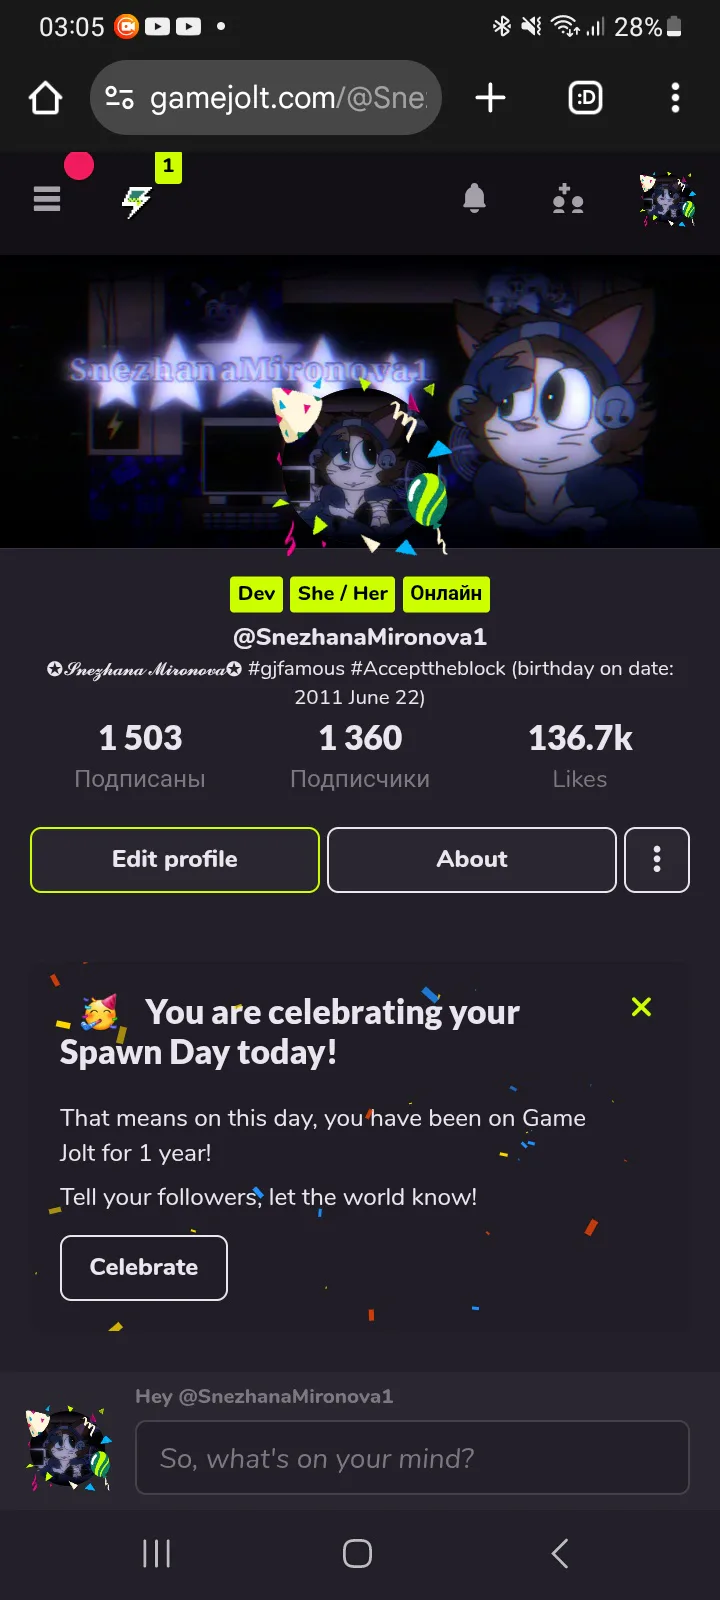This screenshot has width=720, height=1600.
Task: Open the browser three-dot menu
Action: (x=676, y=98)
